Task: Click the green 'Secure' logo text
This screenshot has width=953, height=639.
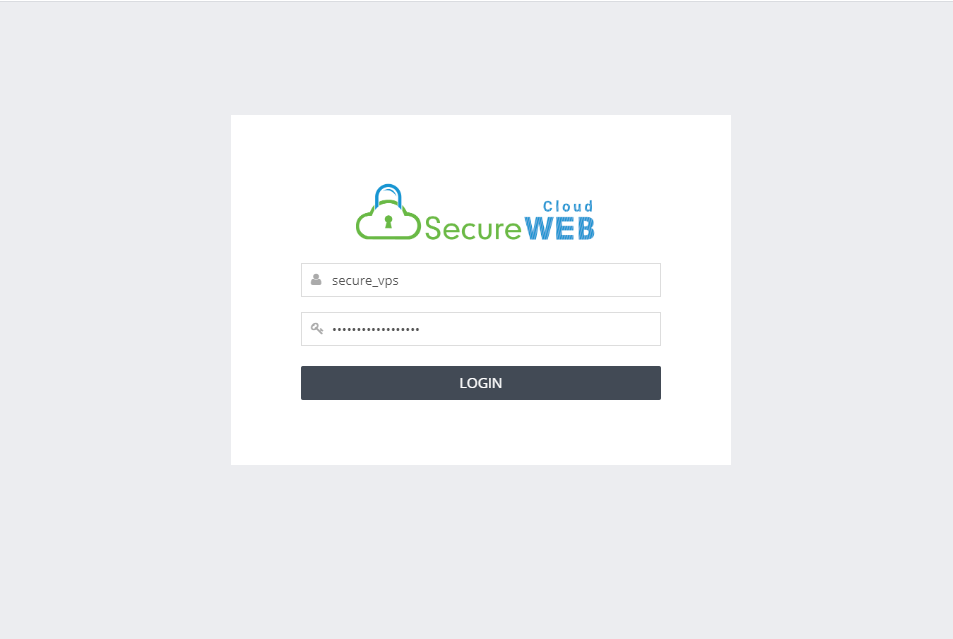Action: (x=473, y=229)
